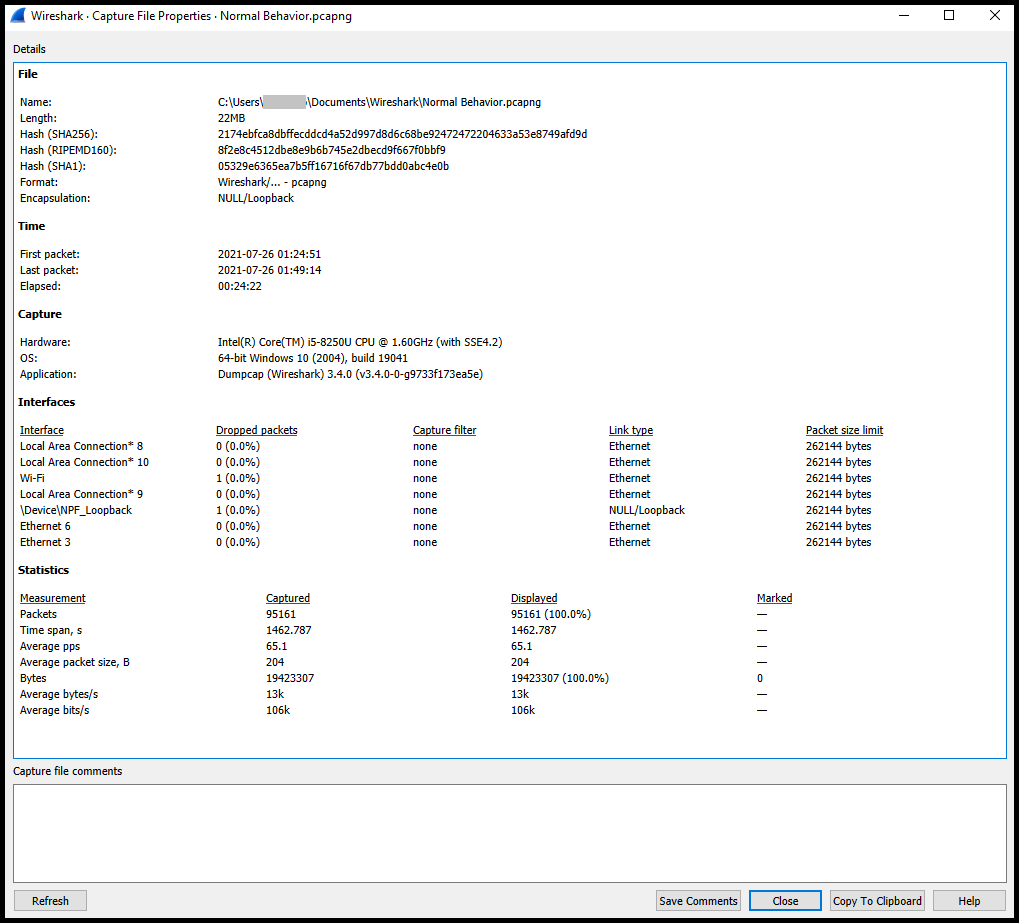The image size is (1019, 923).
Task: Click the 'Wi-Fi' interface name
Action: pyautogui.click(x=32, y=478)
